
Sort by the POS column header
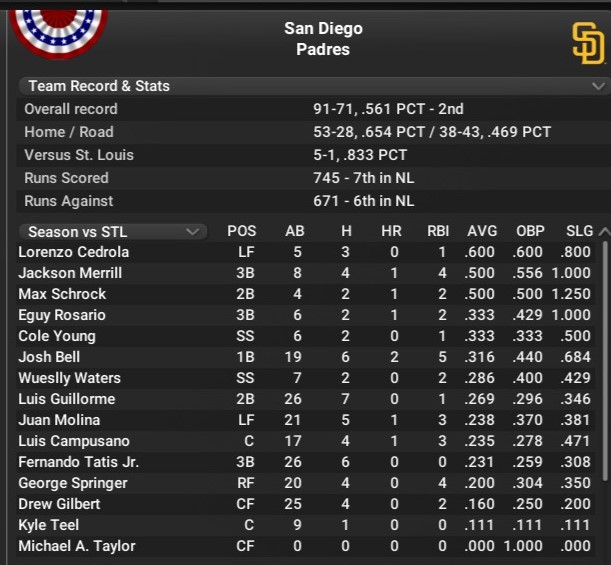(241, 232)
